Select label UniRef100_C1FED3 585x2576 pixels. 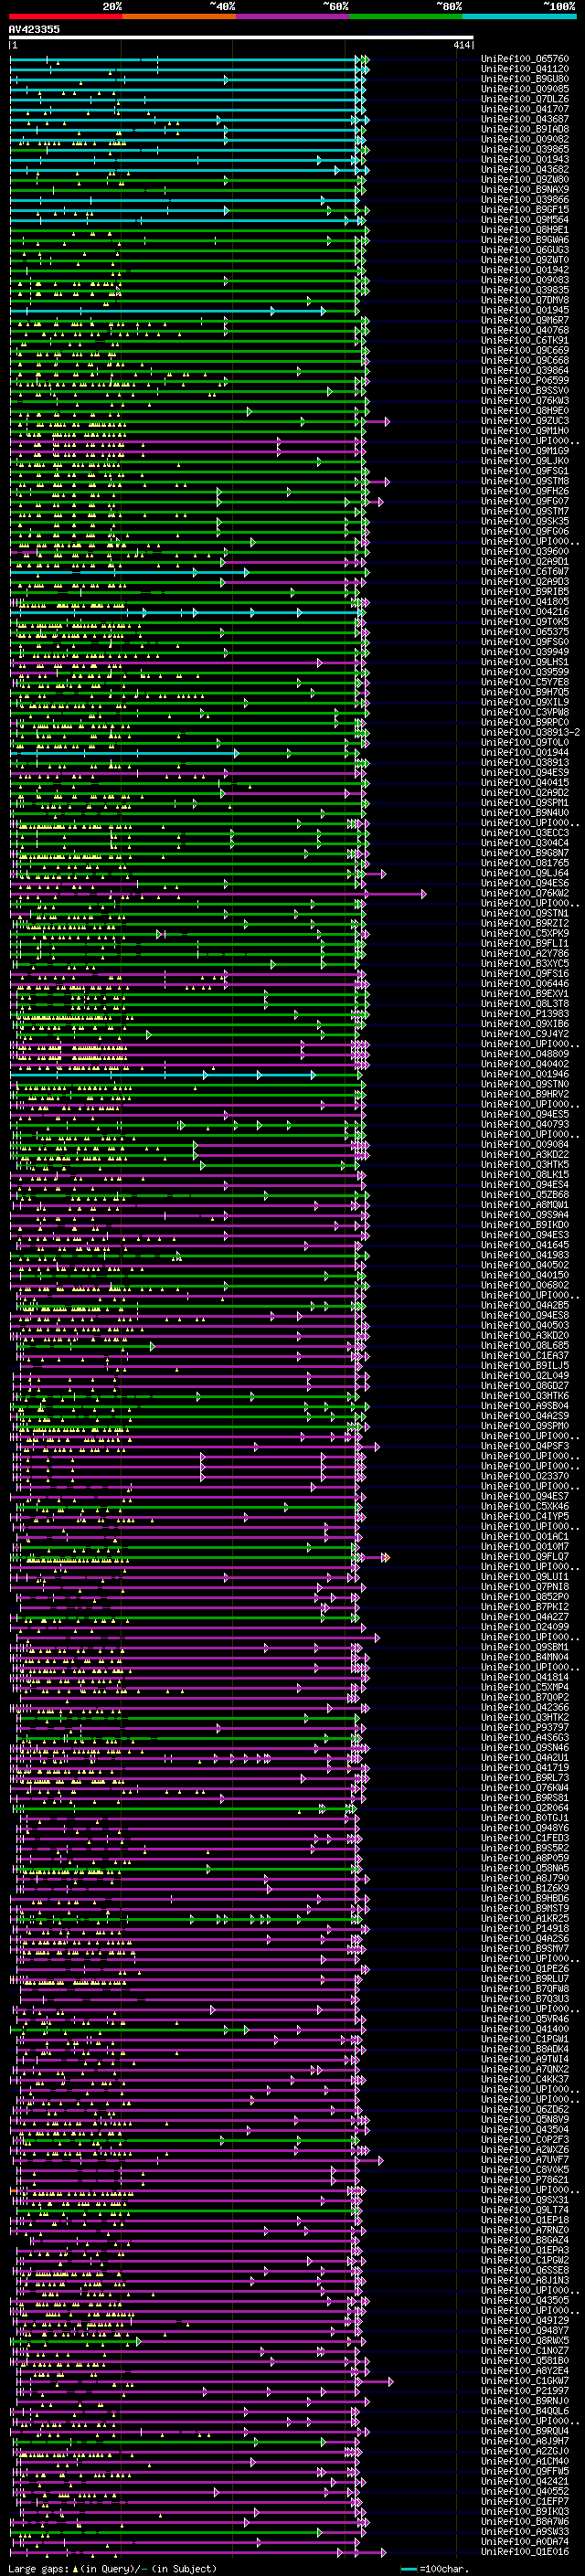(x=525, y=1838)
